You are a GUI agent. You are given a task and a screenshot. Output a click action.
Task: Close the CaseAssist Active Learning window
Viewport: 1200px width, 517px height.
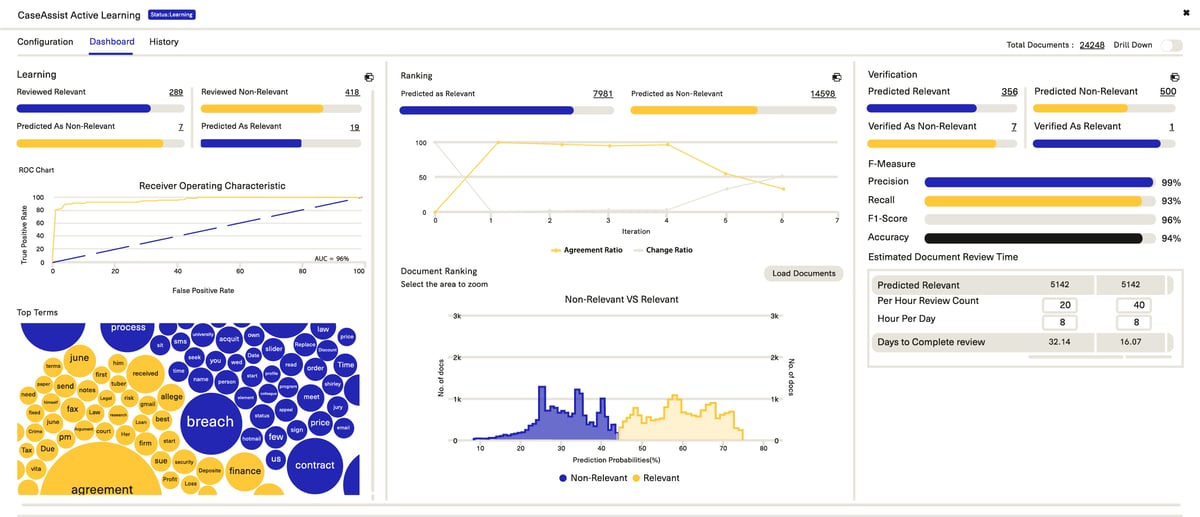point(1185,13)
